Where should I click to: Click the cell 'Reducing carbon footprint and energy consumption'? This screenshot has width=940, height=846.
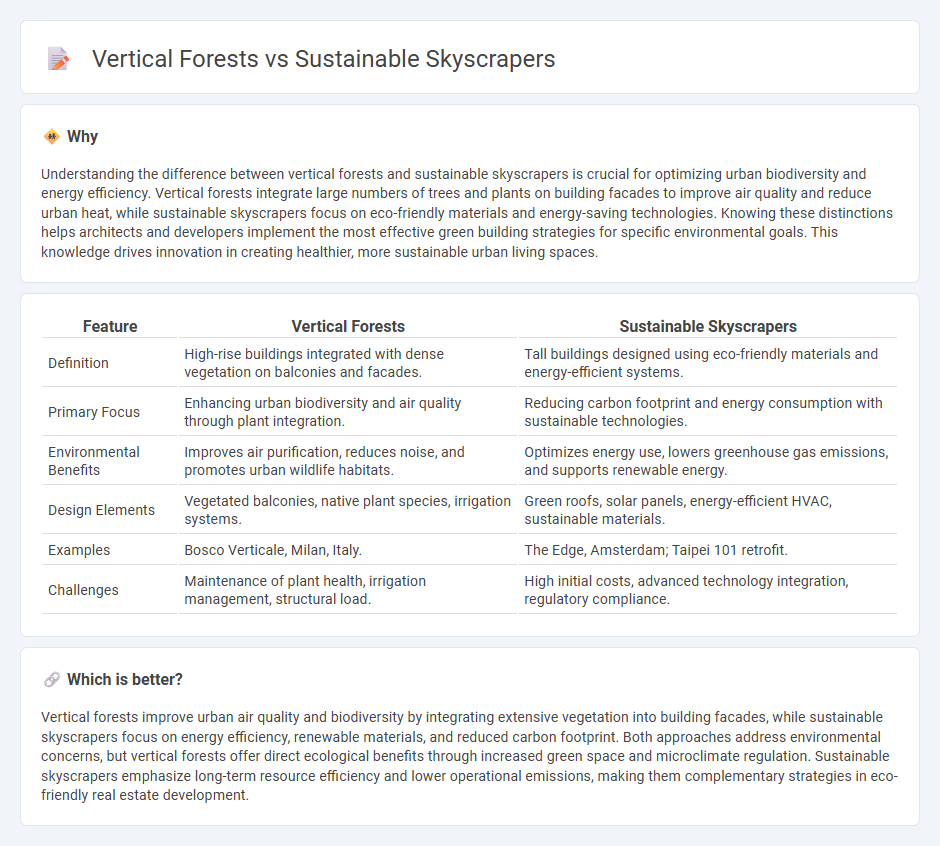[x=708, y=412]
